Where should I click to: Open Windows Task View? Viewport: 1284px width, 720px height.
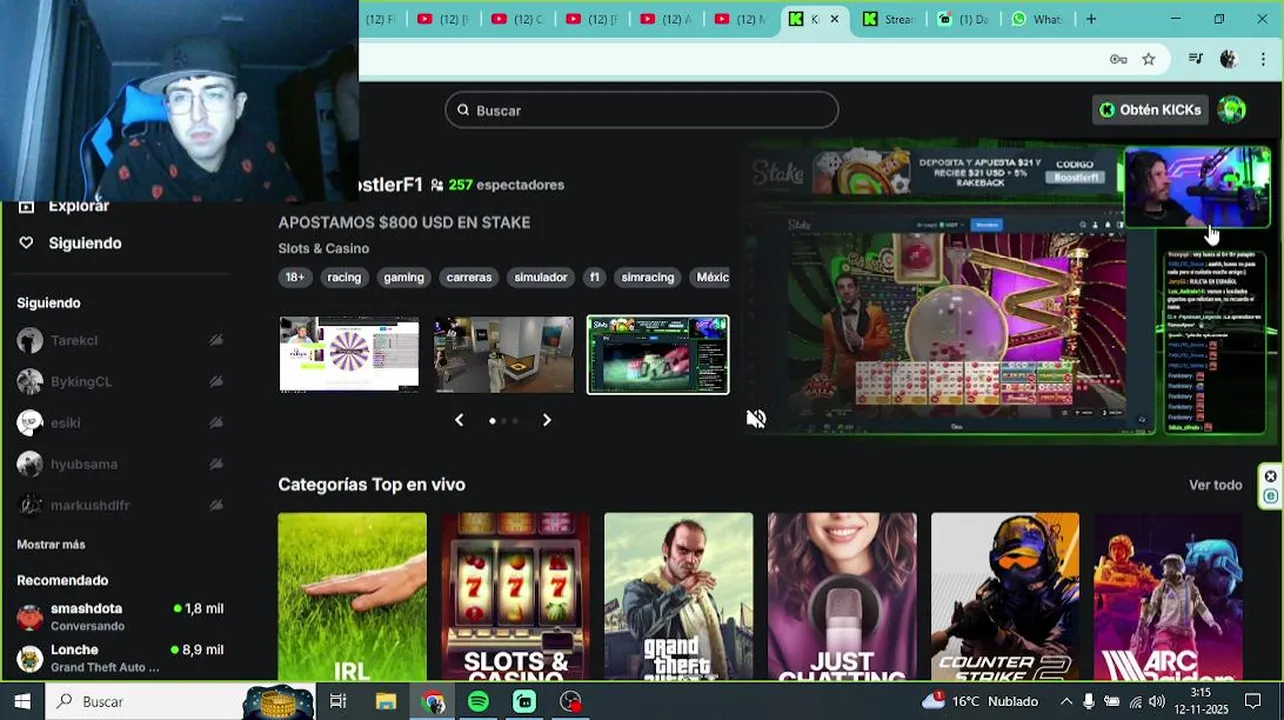[338, 701]
